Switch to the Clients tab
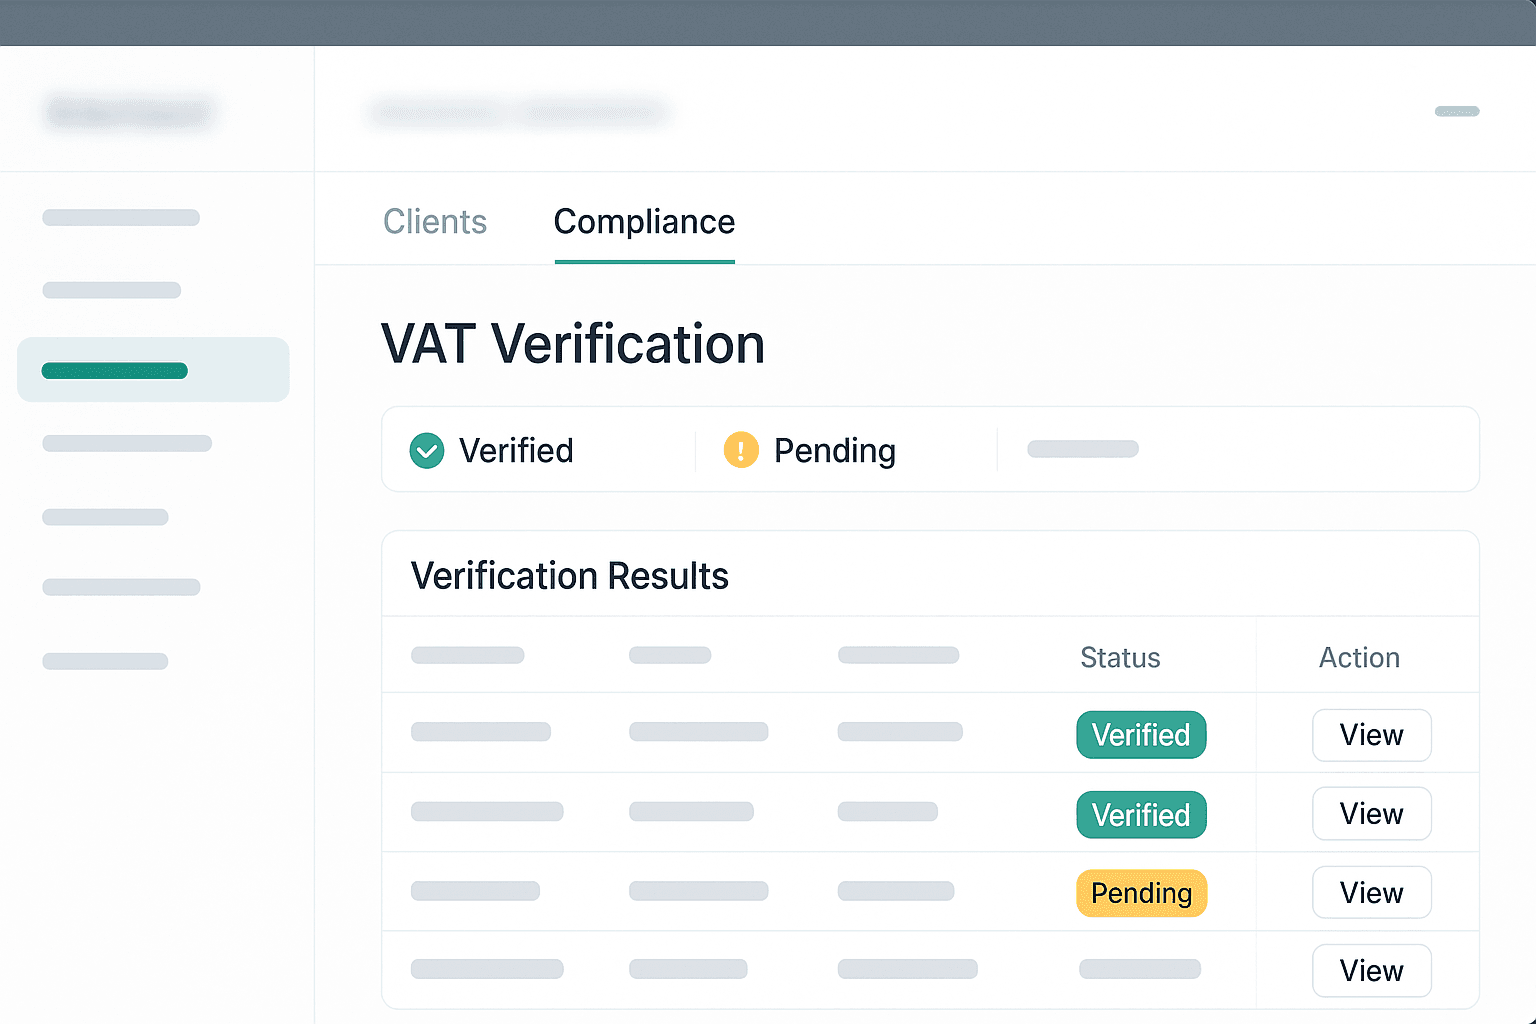Screen dimensions: 1536x1024 [x=435, y=221]
